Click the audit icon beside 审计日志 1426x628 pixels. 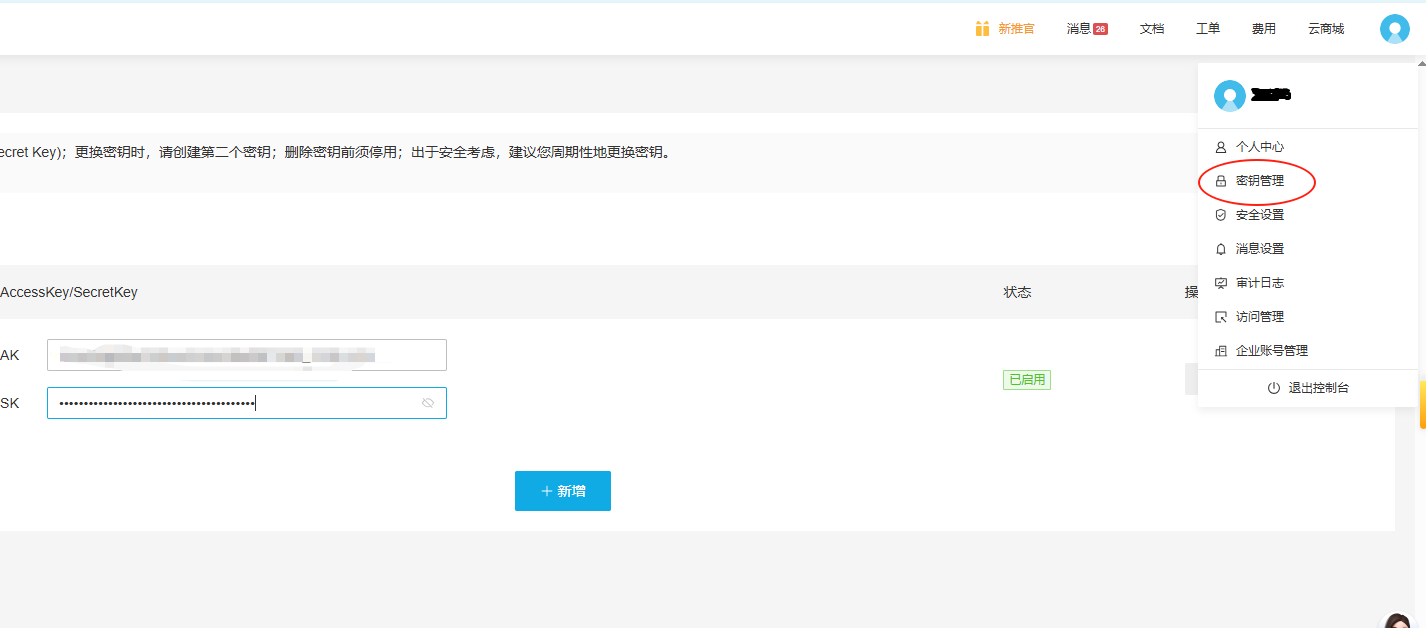tap(1221, 282)
